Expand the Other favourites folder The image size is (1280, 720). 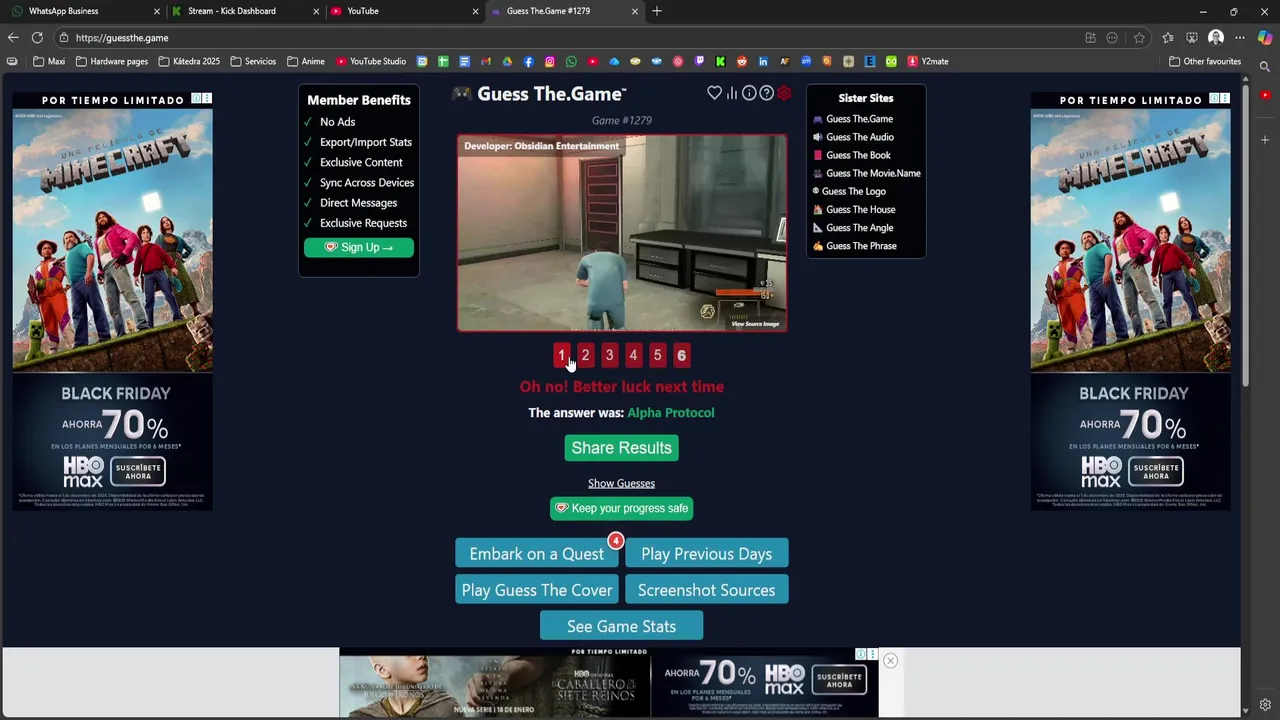click(x=1205, y=61)
